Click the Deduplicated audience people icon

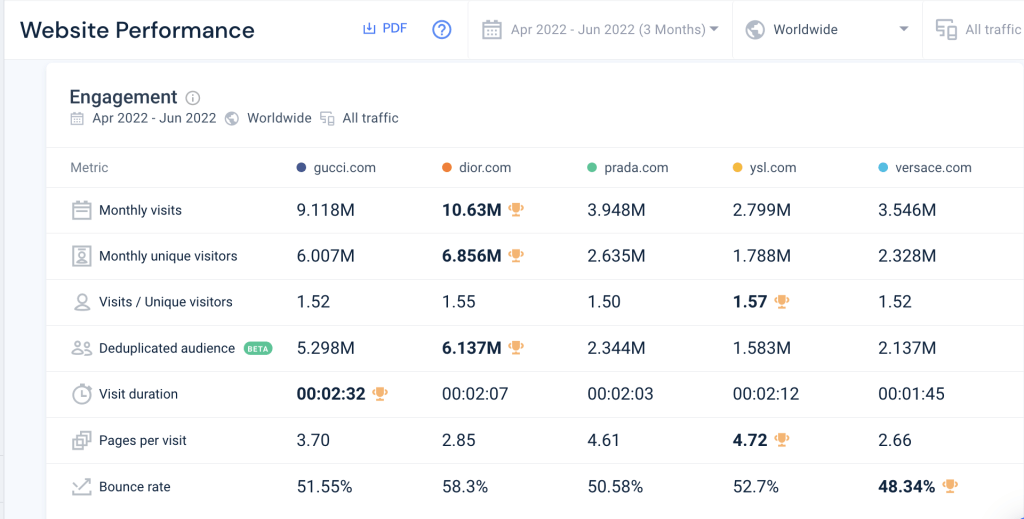pos(82,348)
